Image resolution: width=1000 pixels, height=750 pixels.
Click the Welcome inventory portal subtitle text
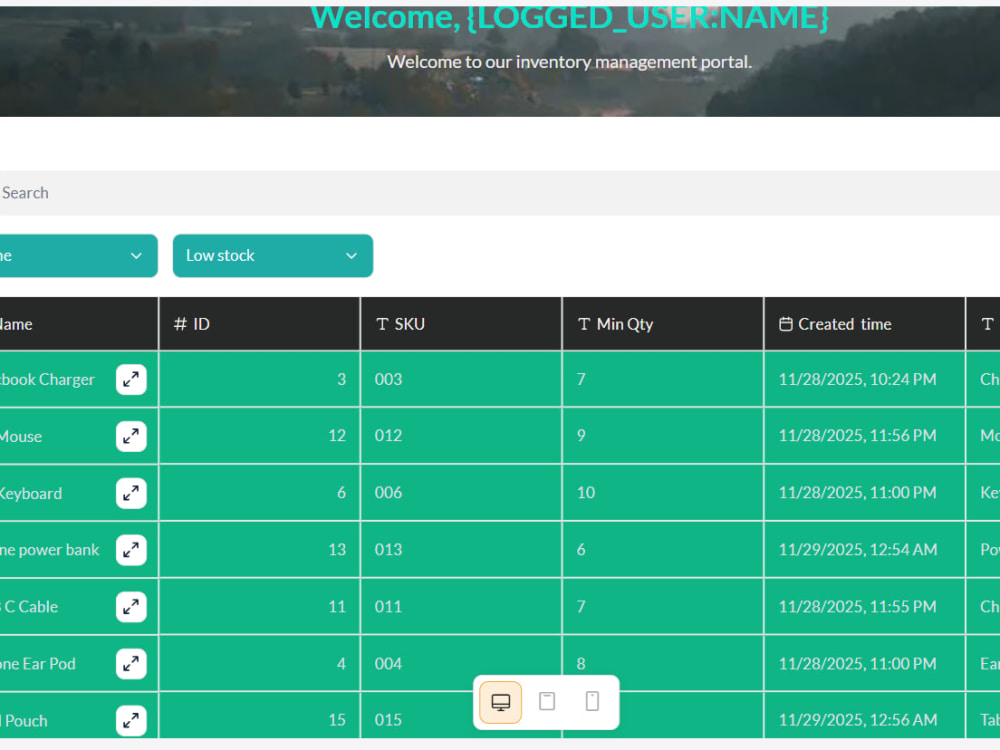(570, 62)
